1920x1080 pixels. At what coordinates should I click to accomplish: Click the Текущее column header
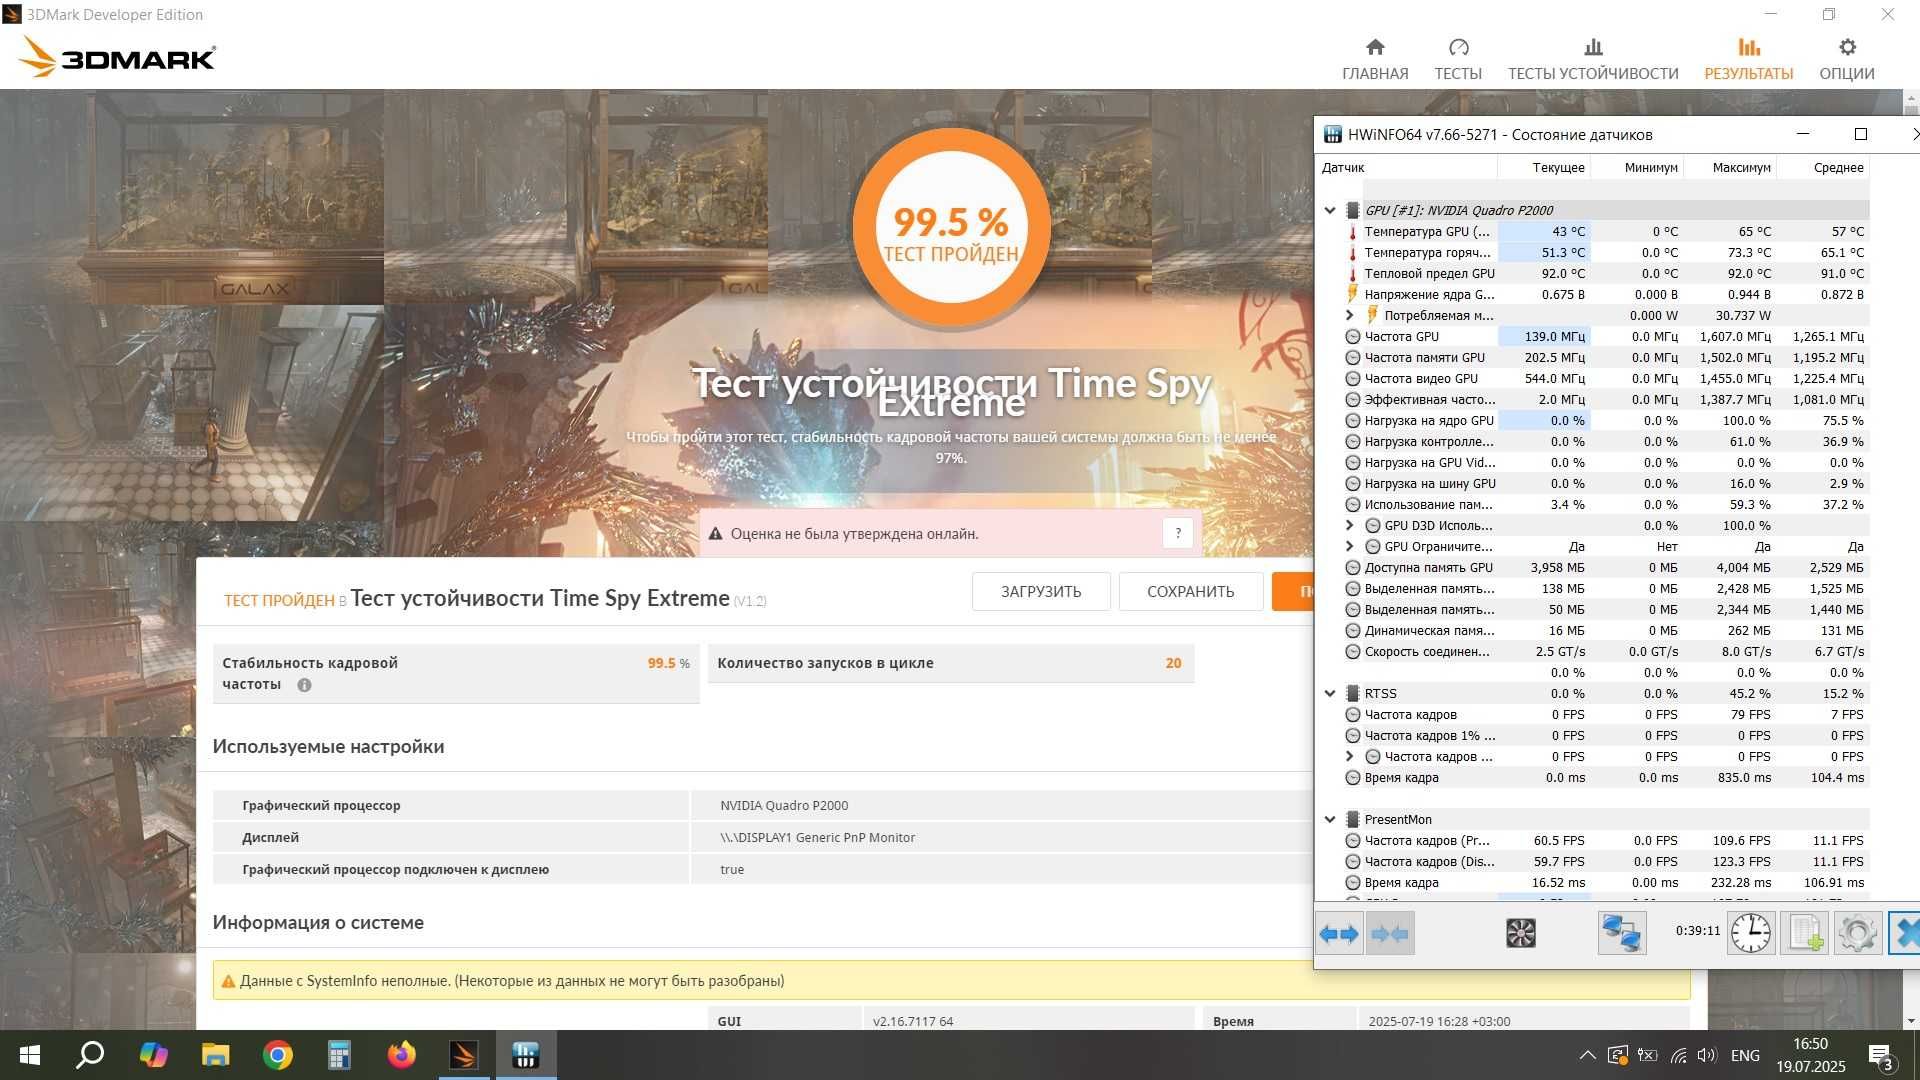(x=1543, y=167)
